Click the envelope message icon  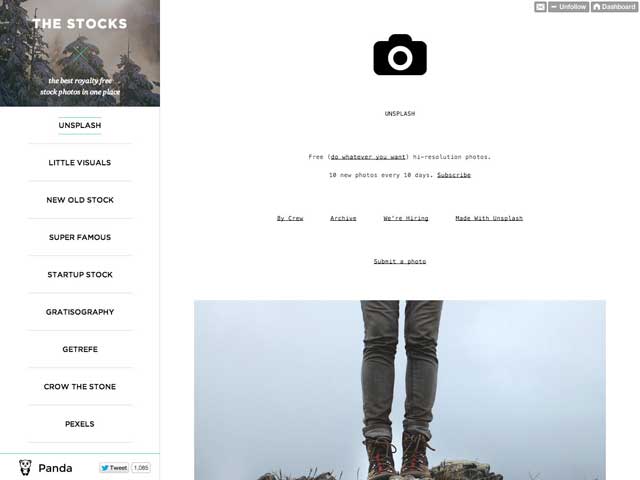540,7
